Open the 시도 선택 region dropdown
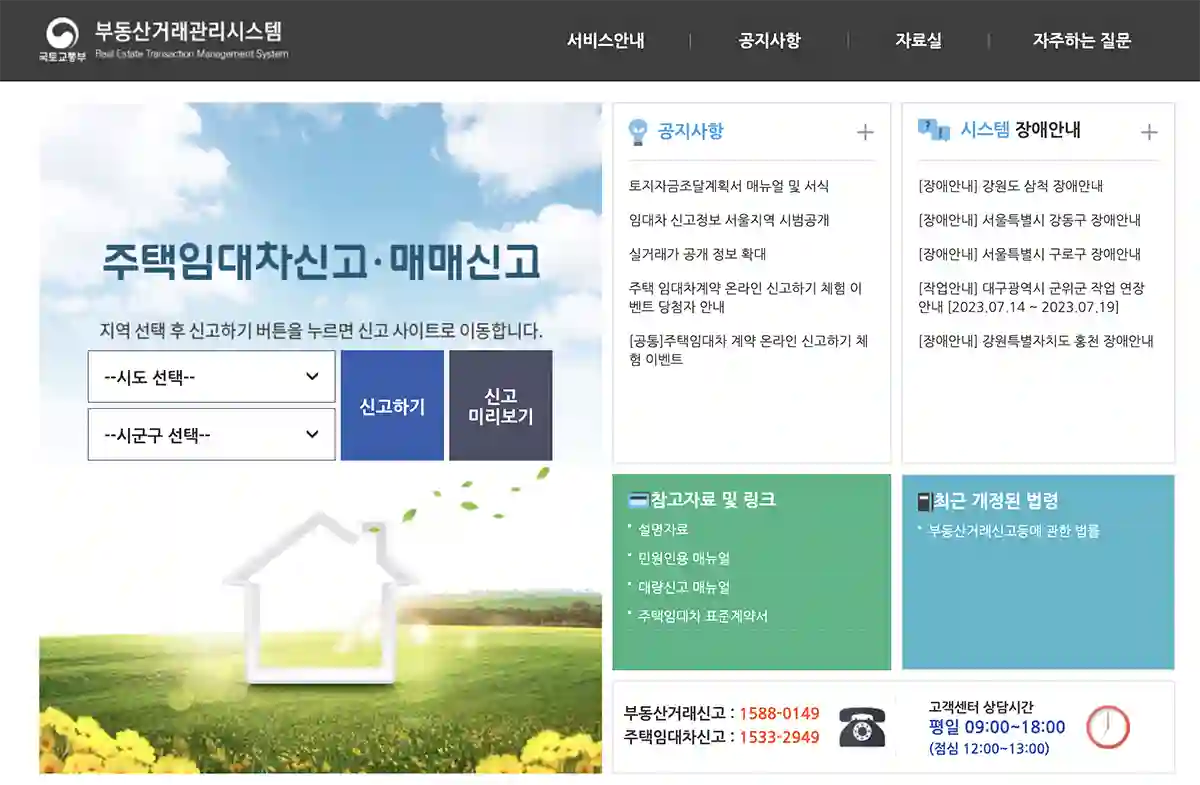Image resolution: width=1200 pixels, height=785 pixels. pos(210,377)
